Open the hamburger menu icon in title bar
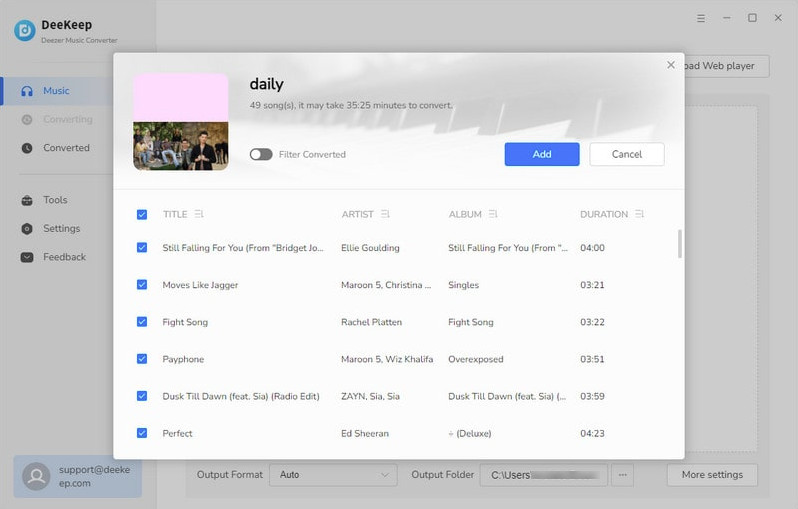 pyautogui.click(x=701, y=18)
